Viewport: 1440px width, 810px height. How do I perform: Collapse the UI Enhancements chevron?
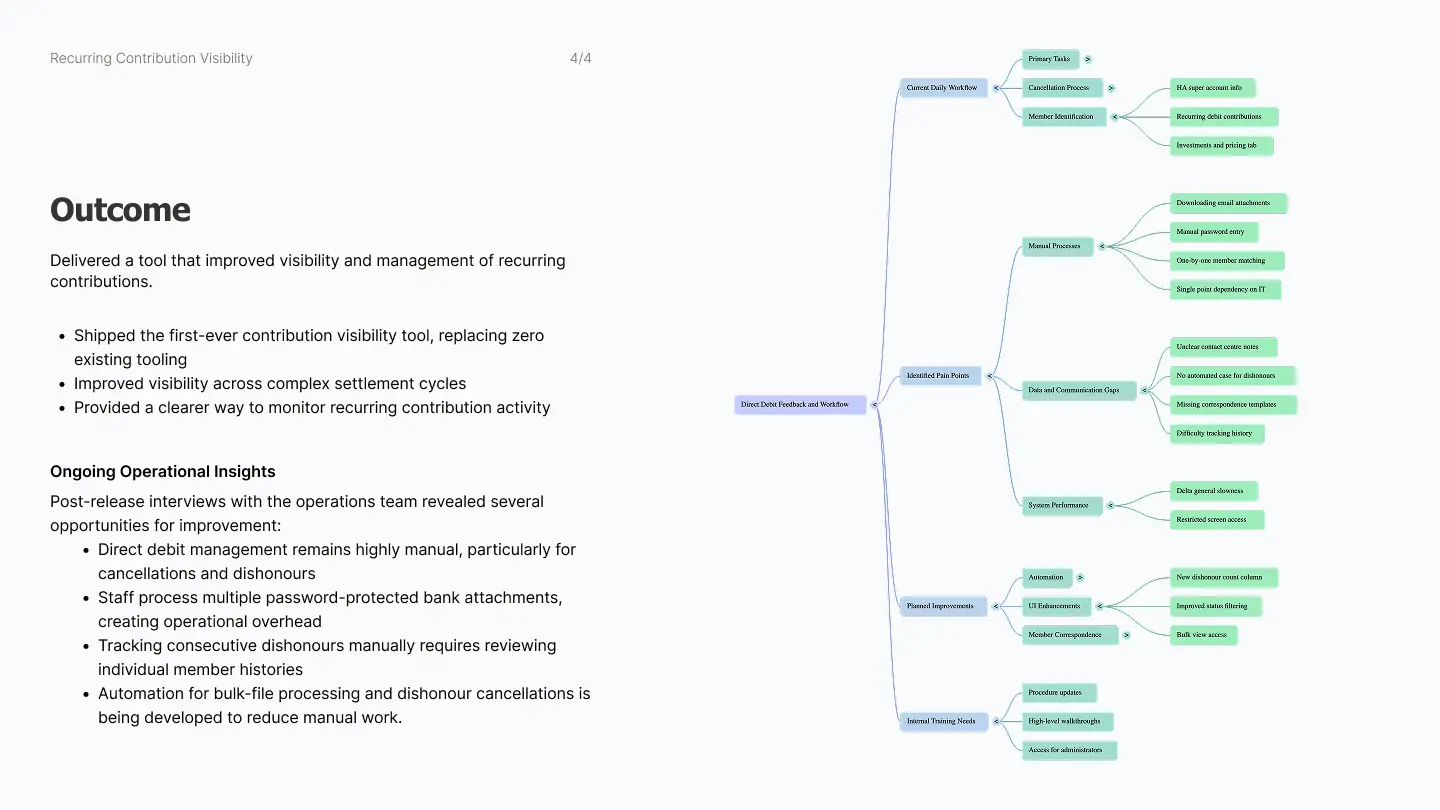(1100, 606)
